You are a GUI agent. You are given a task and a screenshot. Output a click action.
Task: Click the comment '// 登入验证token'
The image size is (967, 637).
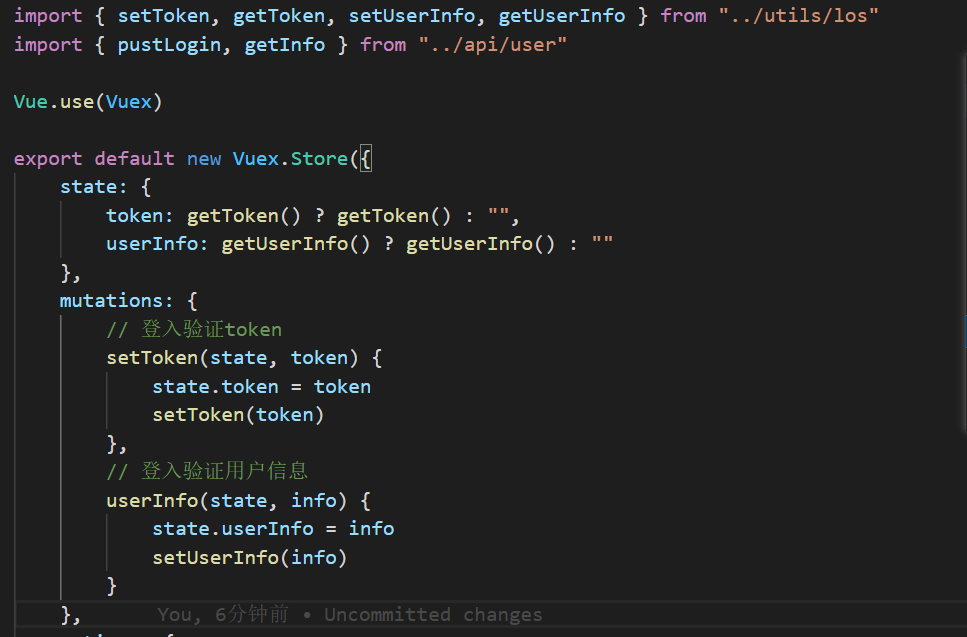194,329
